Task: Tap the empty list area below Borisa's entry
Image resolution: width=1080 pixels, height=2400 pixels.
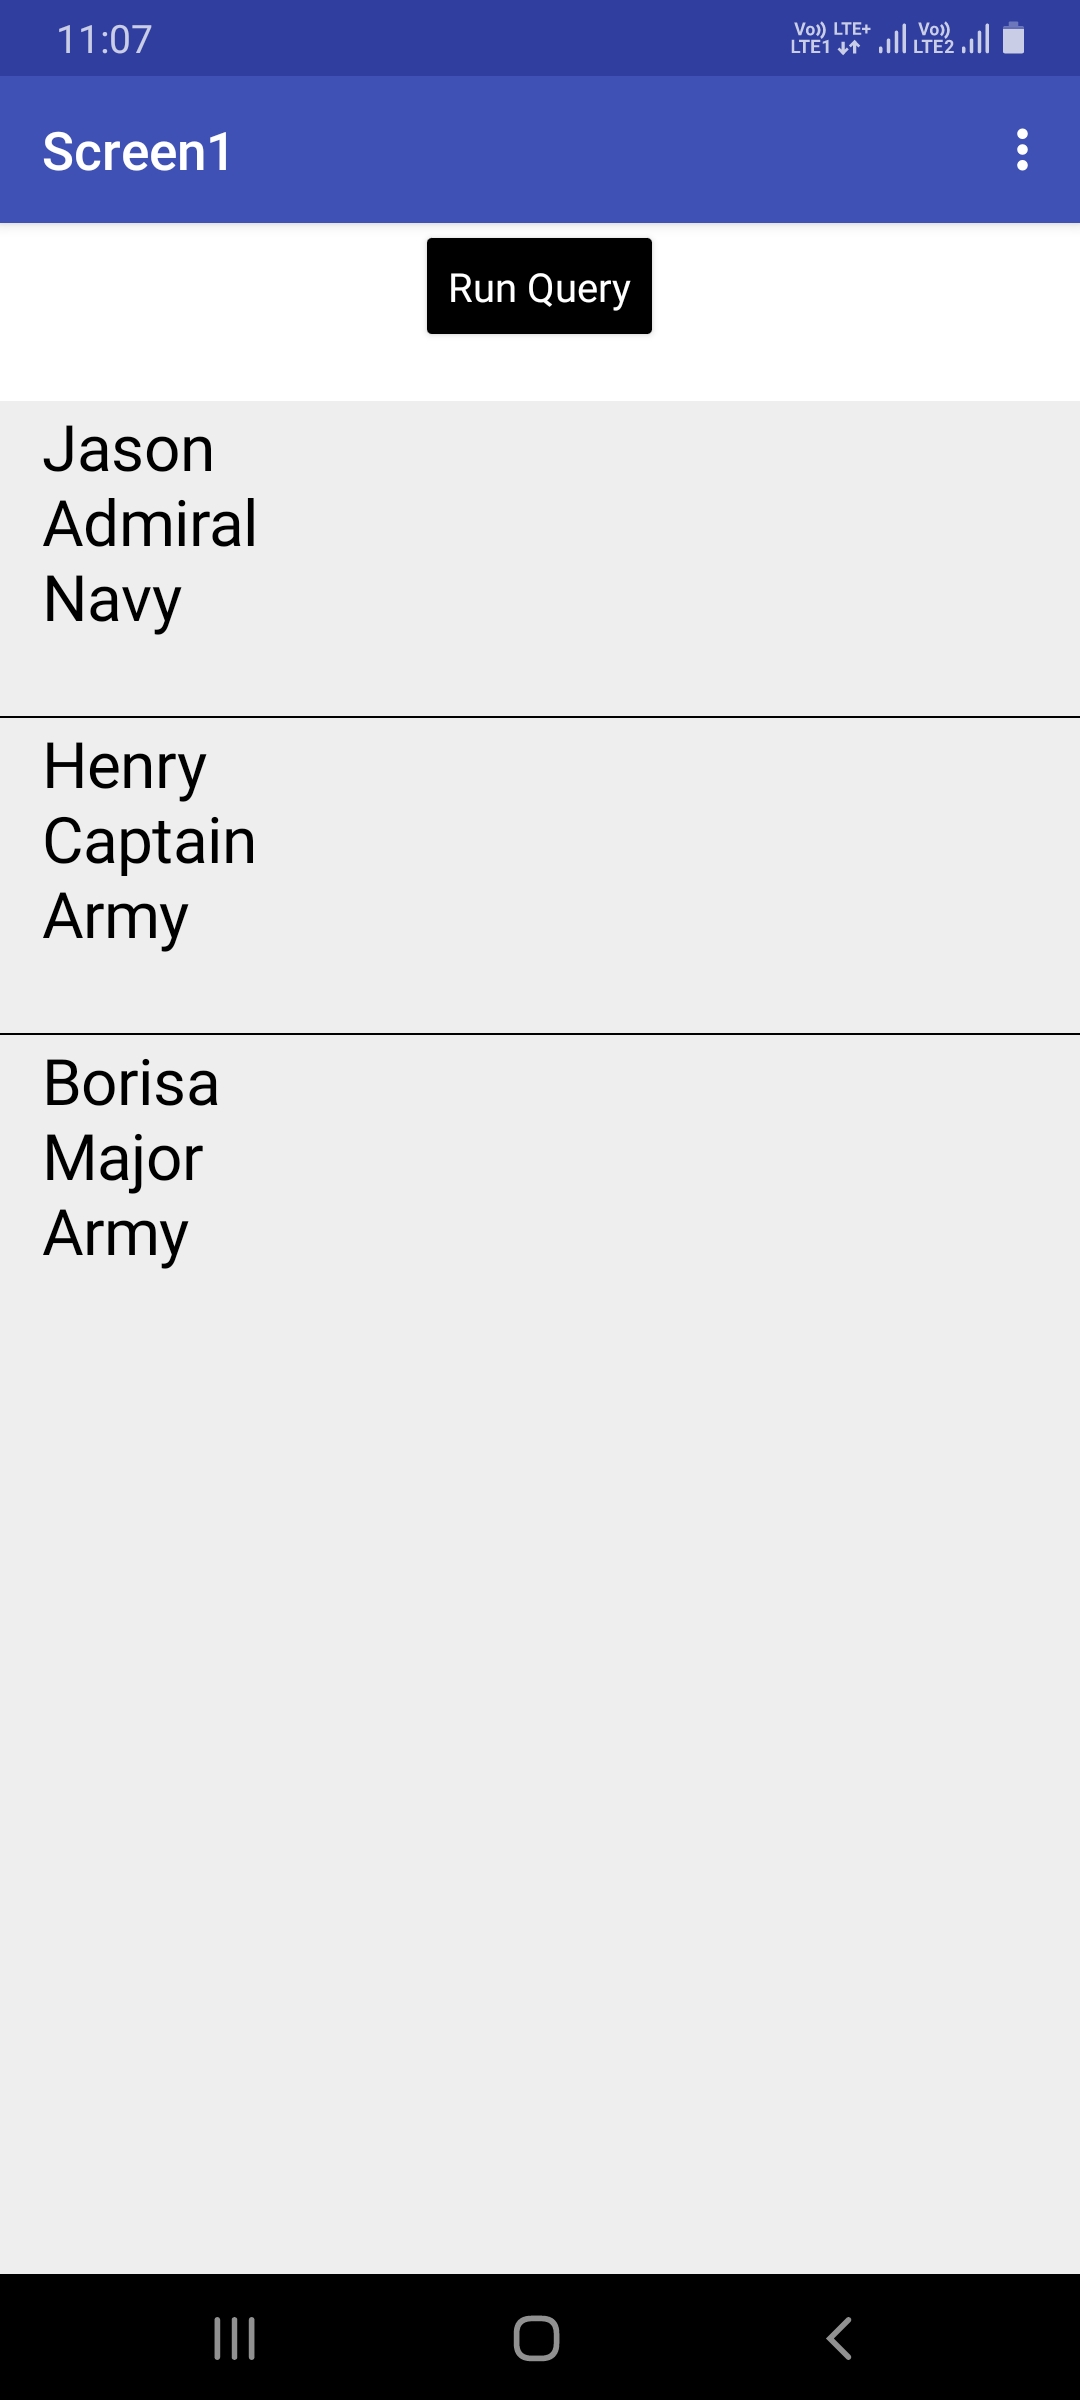Action: point(540,1750)
